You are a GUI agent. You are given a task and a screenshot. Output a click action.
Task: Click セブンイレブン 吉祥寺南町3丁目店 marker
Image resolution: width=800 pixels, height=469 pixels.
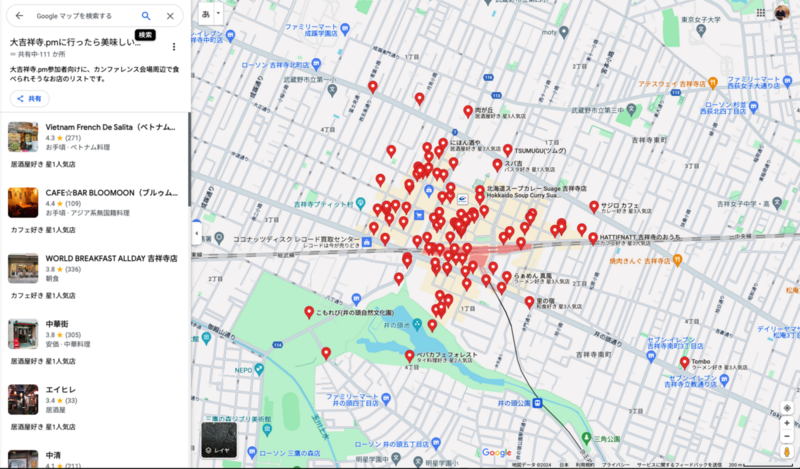click(651, 356)
